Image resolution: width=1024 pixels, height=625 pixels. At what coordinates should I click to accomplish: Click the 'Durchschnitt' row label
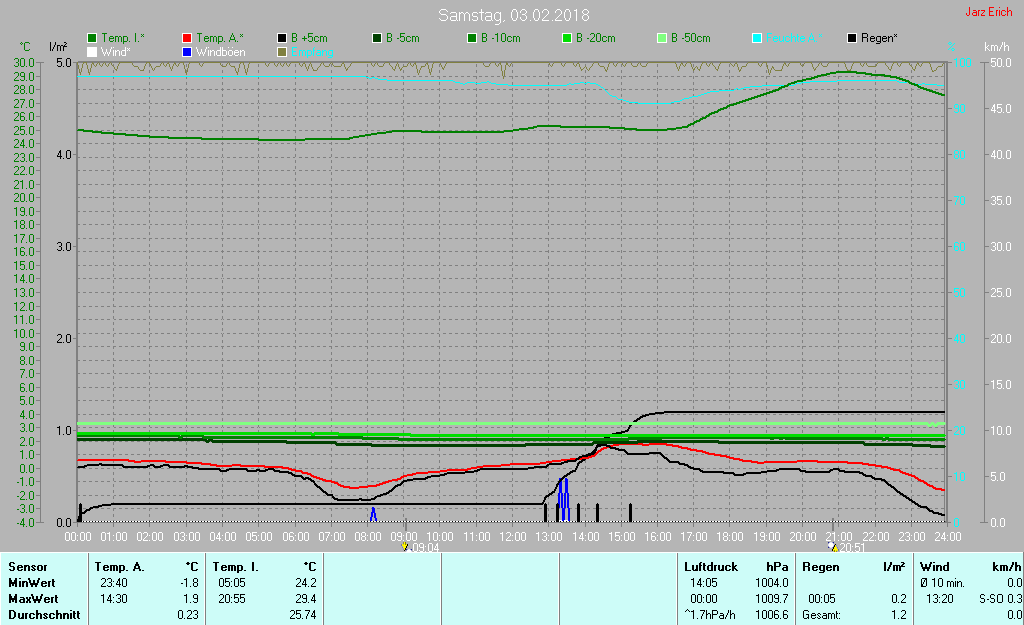click(x=44, y=615)
